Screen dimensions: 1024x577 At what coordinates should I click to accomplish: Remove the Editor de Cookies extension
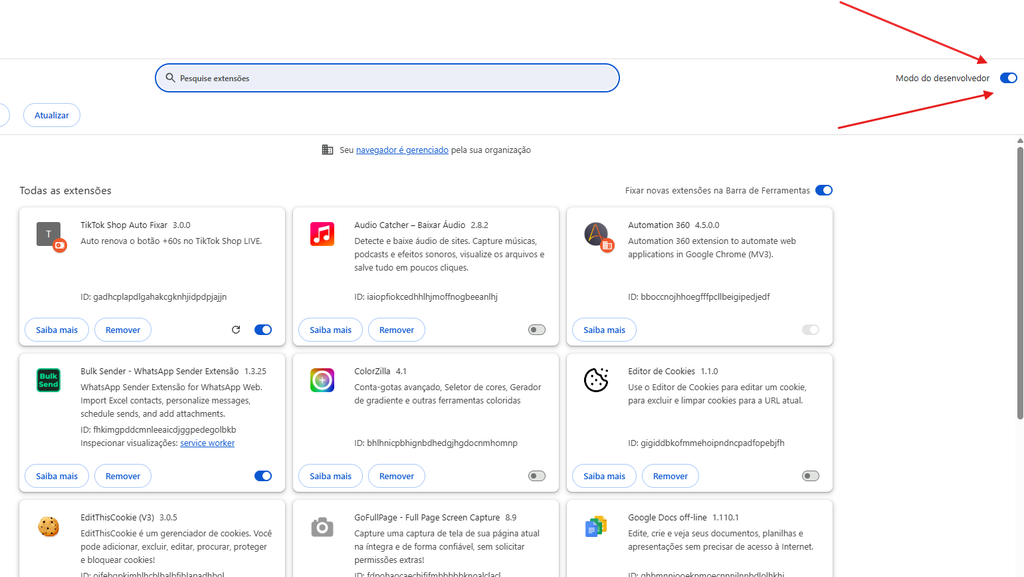670,476
